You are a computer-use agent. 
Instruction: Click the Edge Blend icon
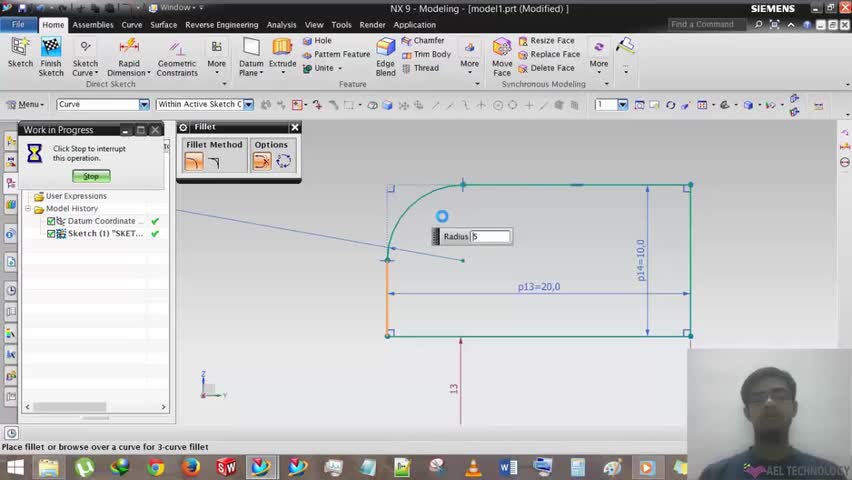(x=385, y=47)
